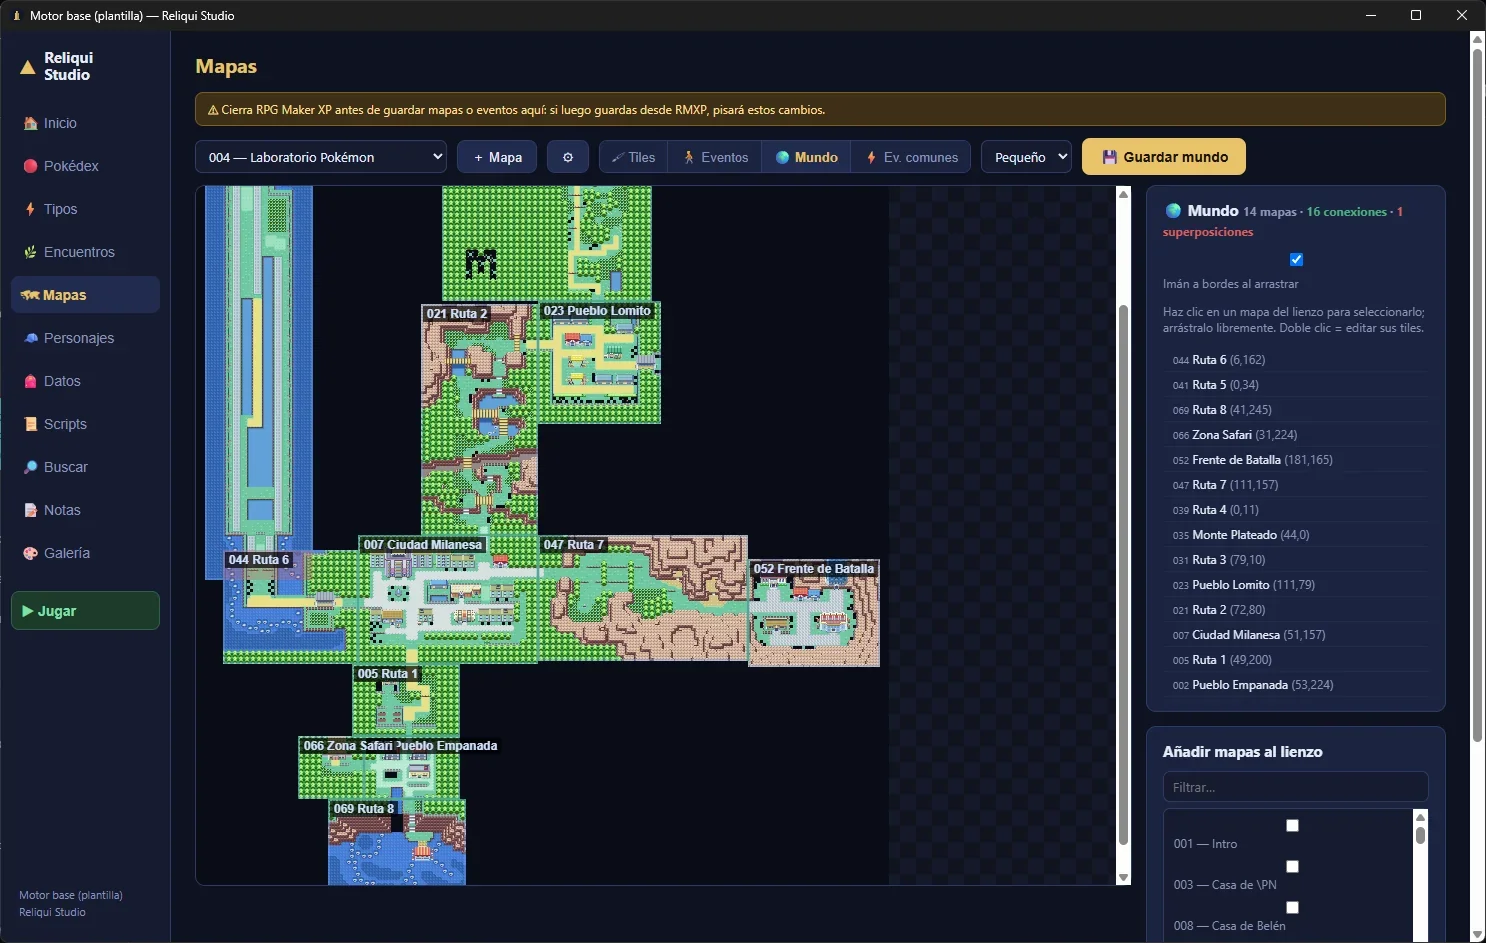Open the Scripts sidebar section
1486x943 pixels.
85,424
